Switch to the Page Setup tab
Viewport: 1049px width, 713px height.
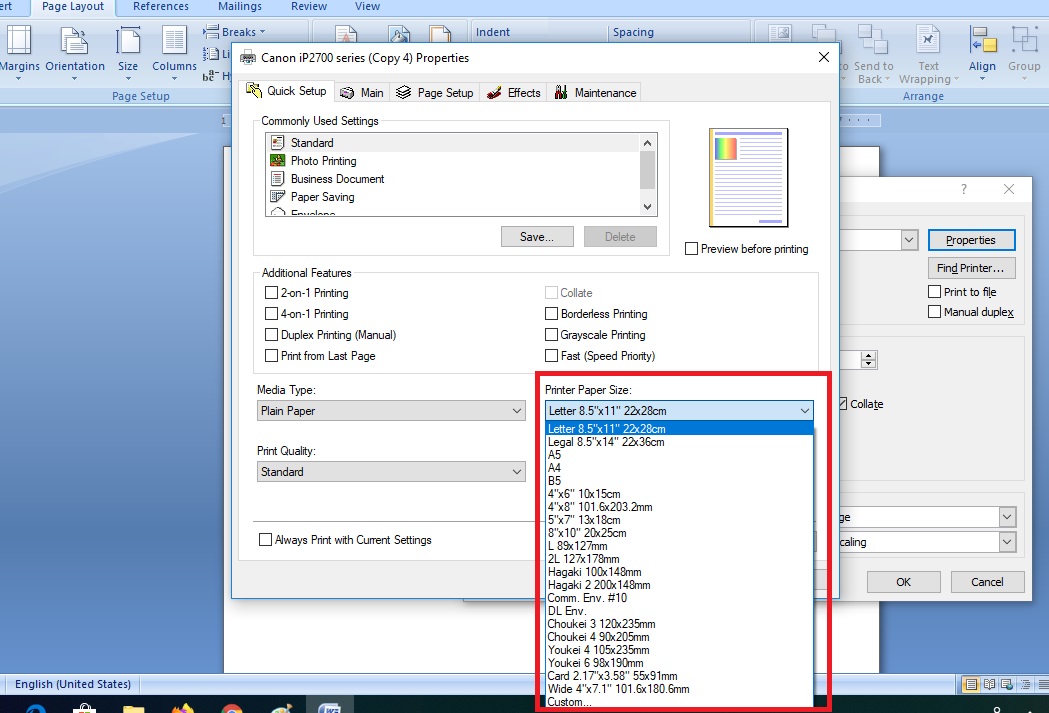435,93
